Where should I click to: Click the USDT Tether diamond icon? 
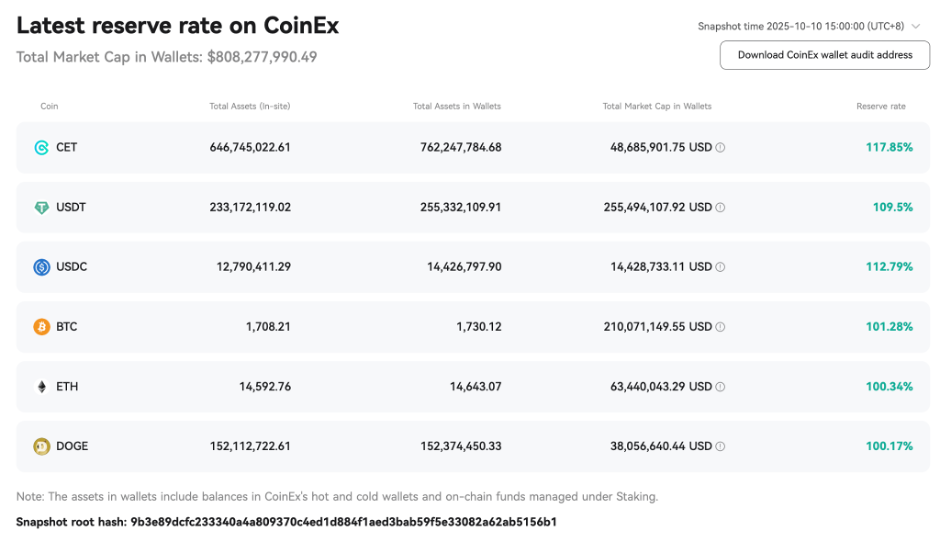[42, 208]
